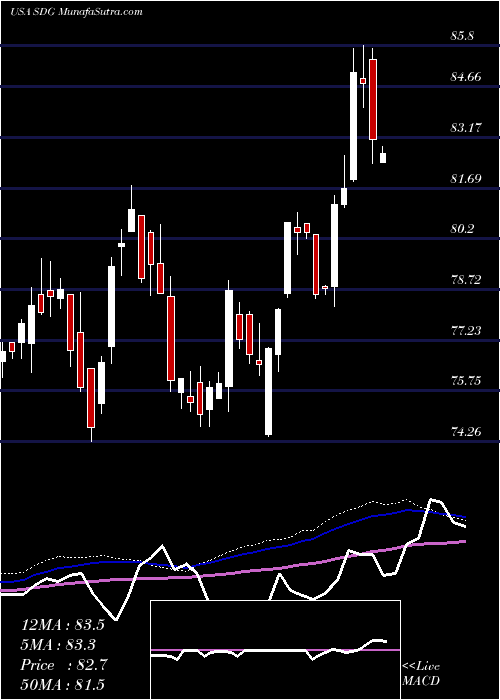Image resolution: width=500 pixels, height=700 pixels.
Task: Click the 78.72 price axis label
Action: coord(466,280)
